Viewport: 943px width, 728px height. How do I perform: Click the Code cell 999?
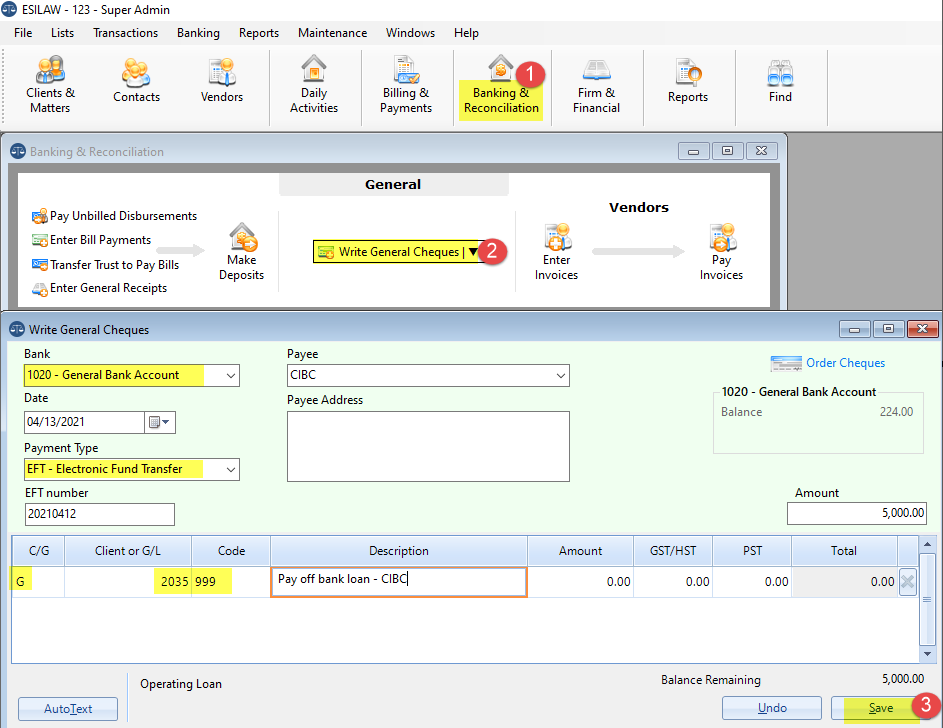pyautogui.click(x=231, y=582)
